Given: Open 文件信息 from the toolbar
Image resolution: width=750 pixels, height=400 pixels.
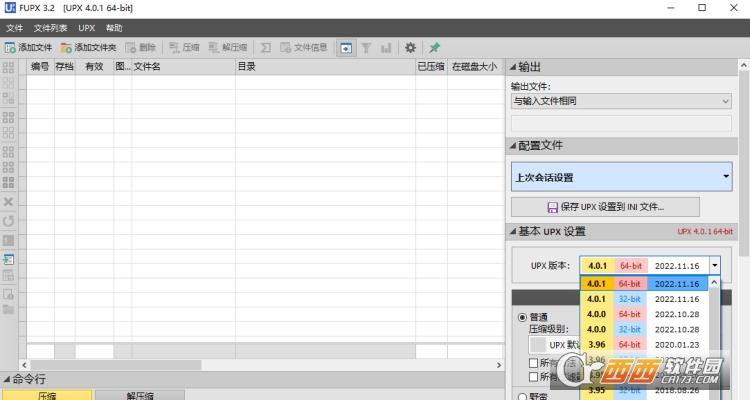Looking at the screenshot, I should tap(304, 48).
